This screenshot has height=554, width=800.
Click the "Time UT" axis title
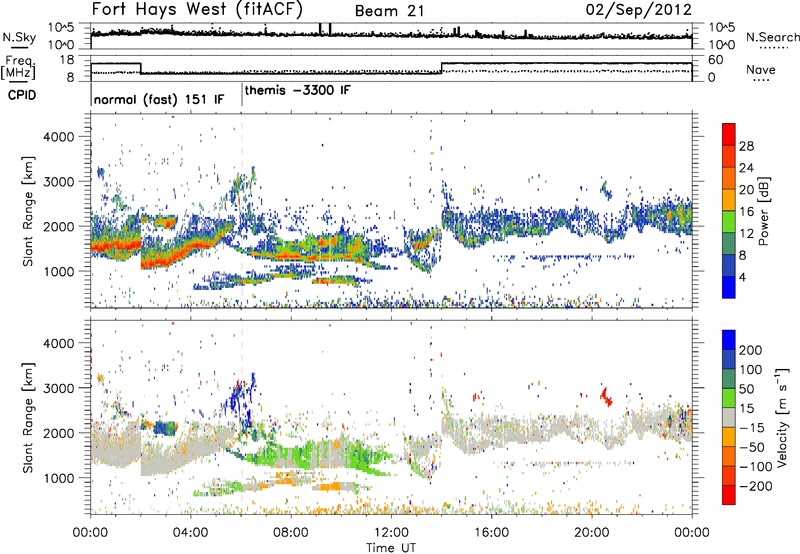tap(391, 548)
